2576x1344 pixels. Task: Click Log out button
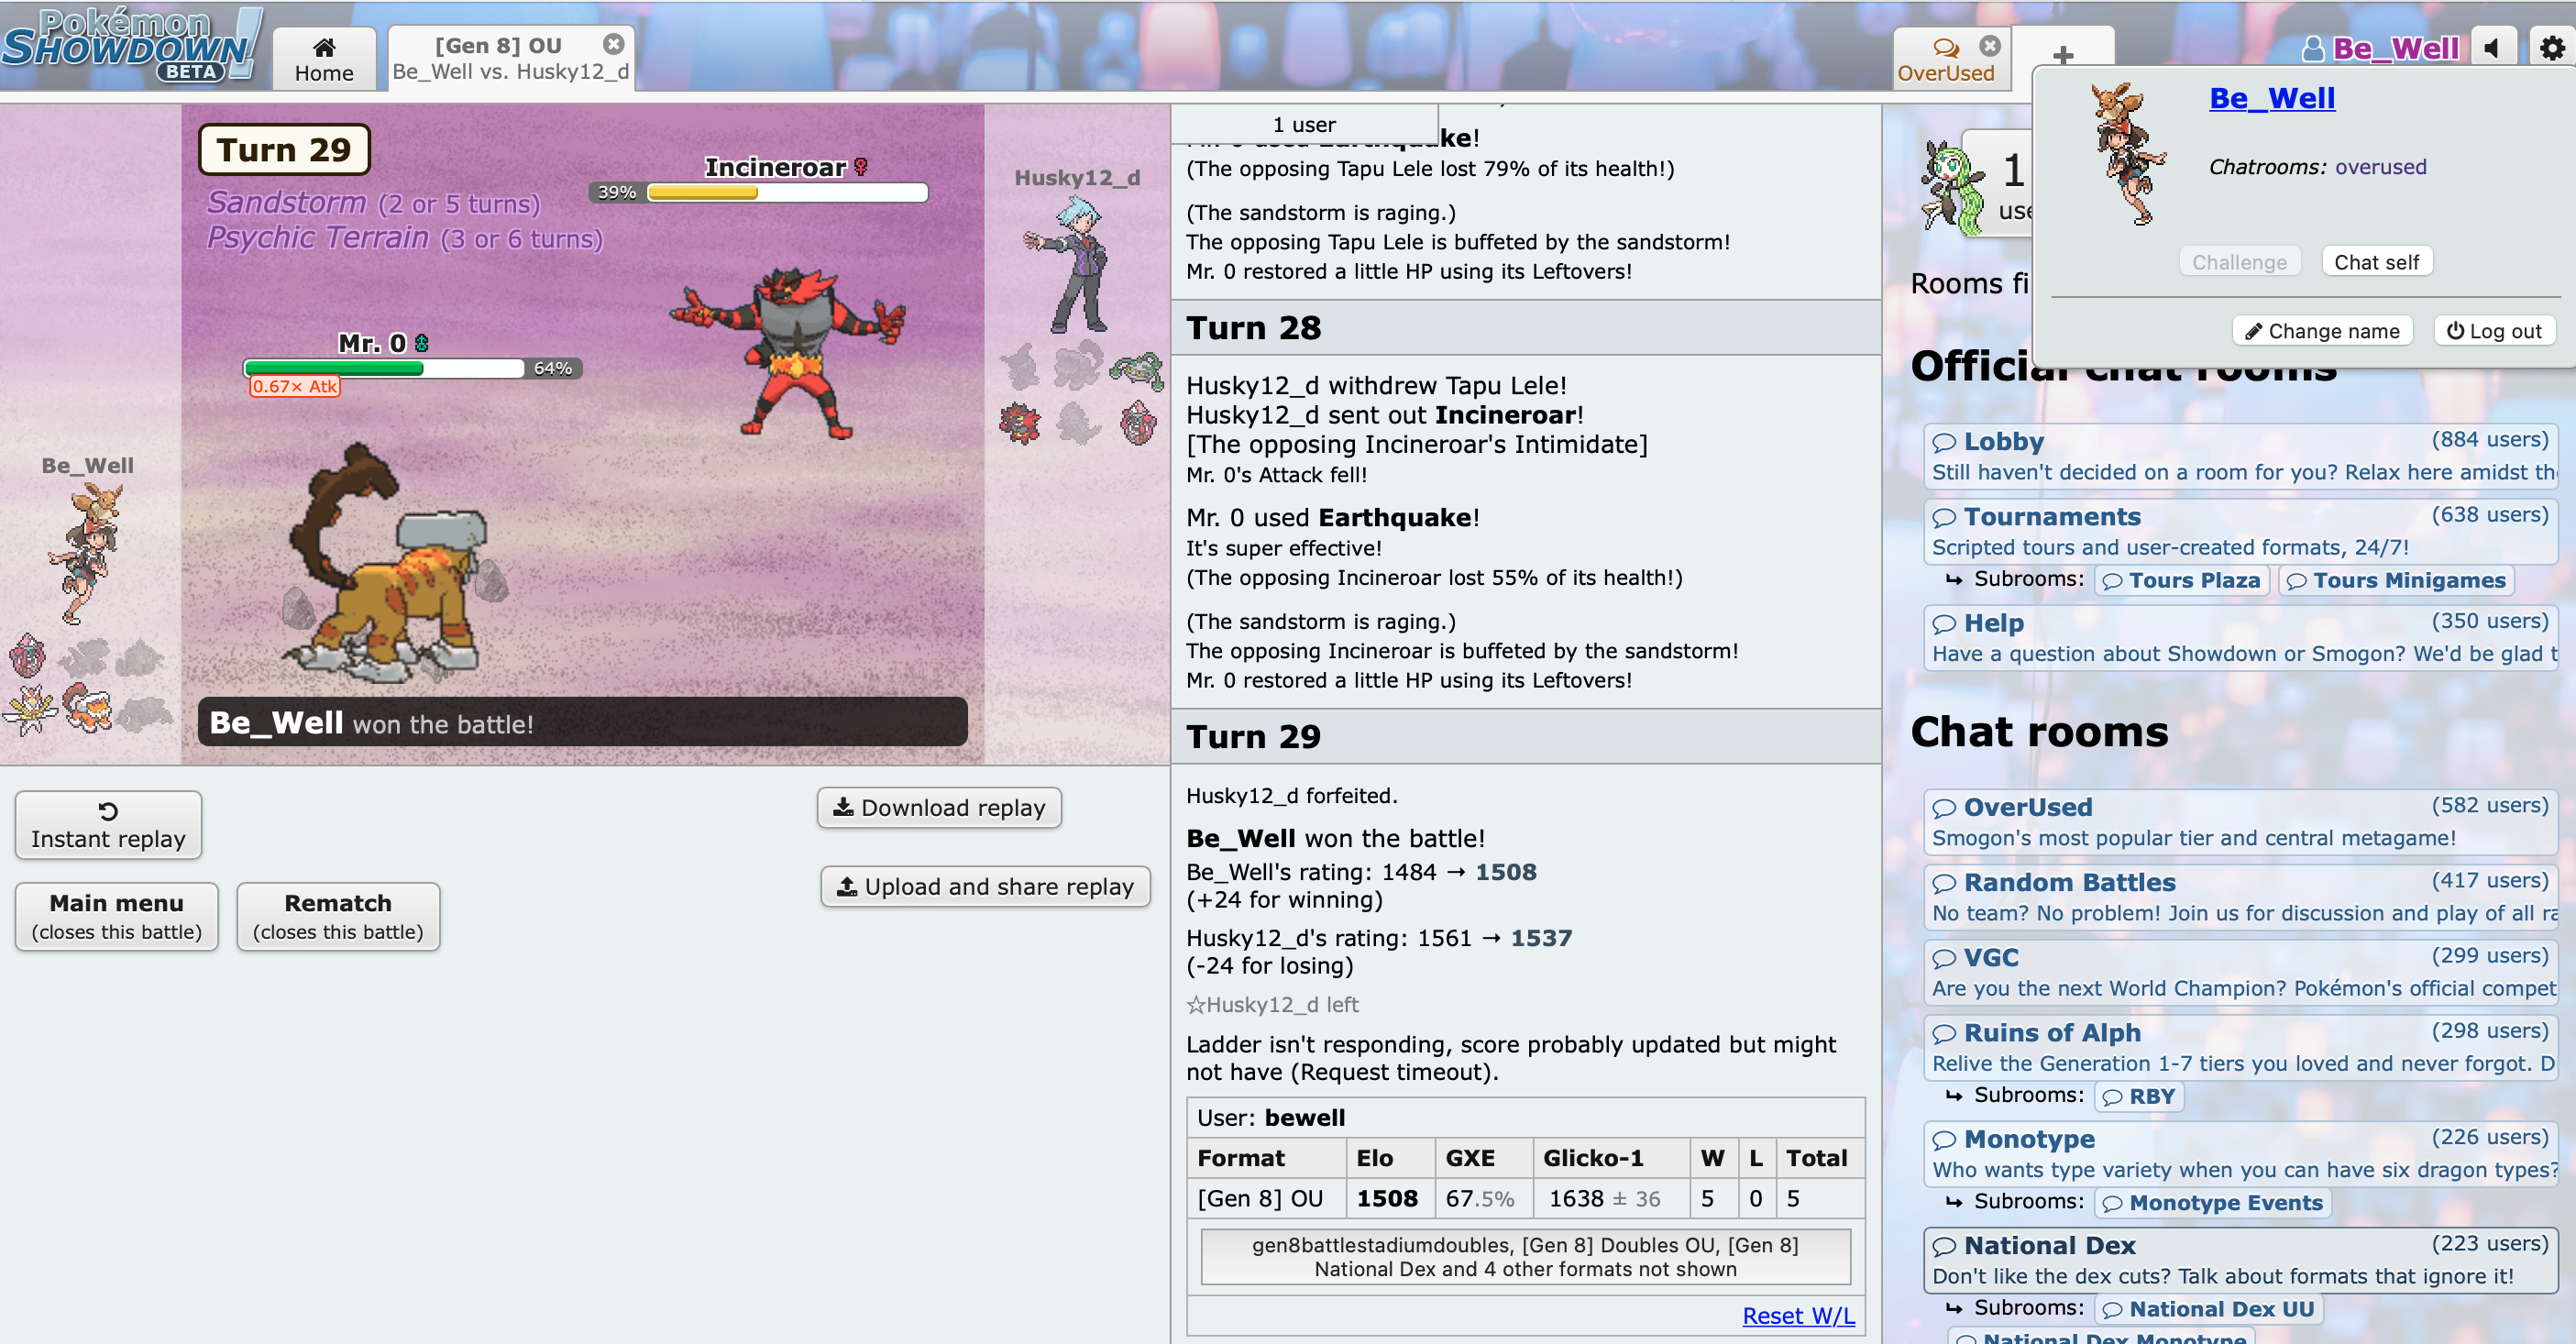[2494, 331]
